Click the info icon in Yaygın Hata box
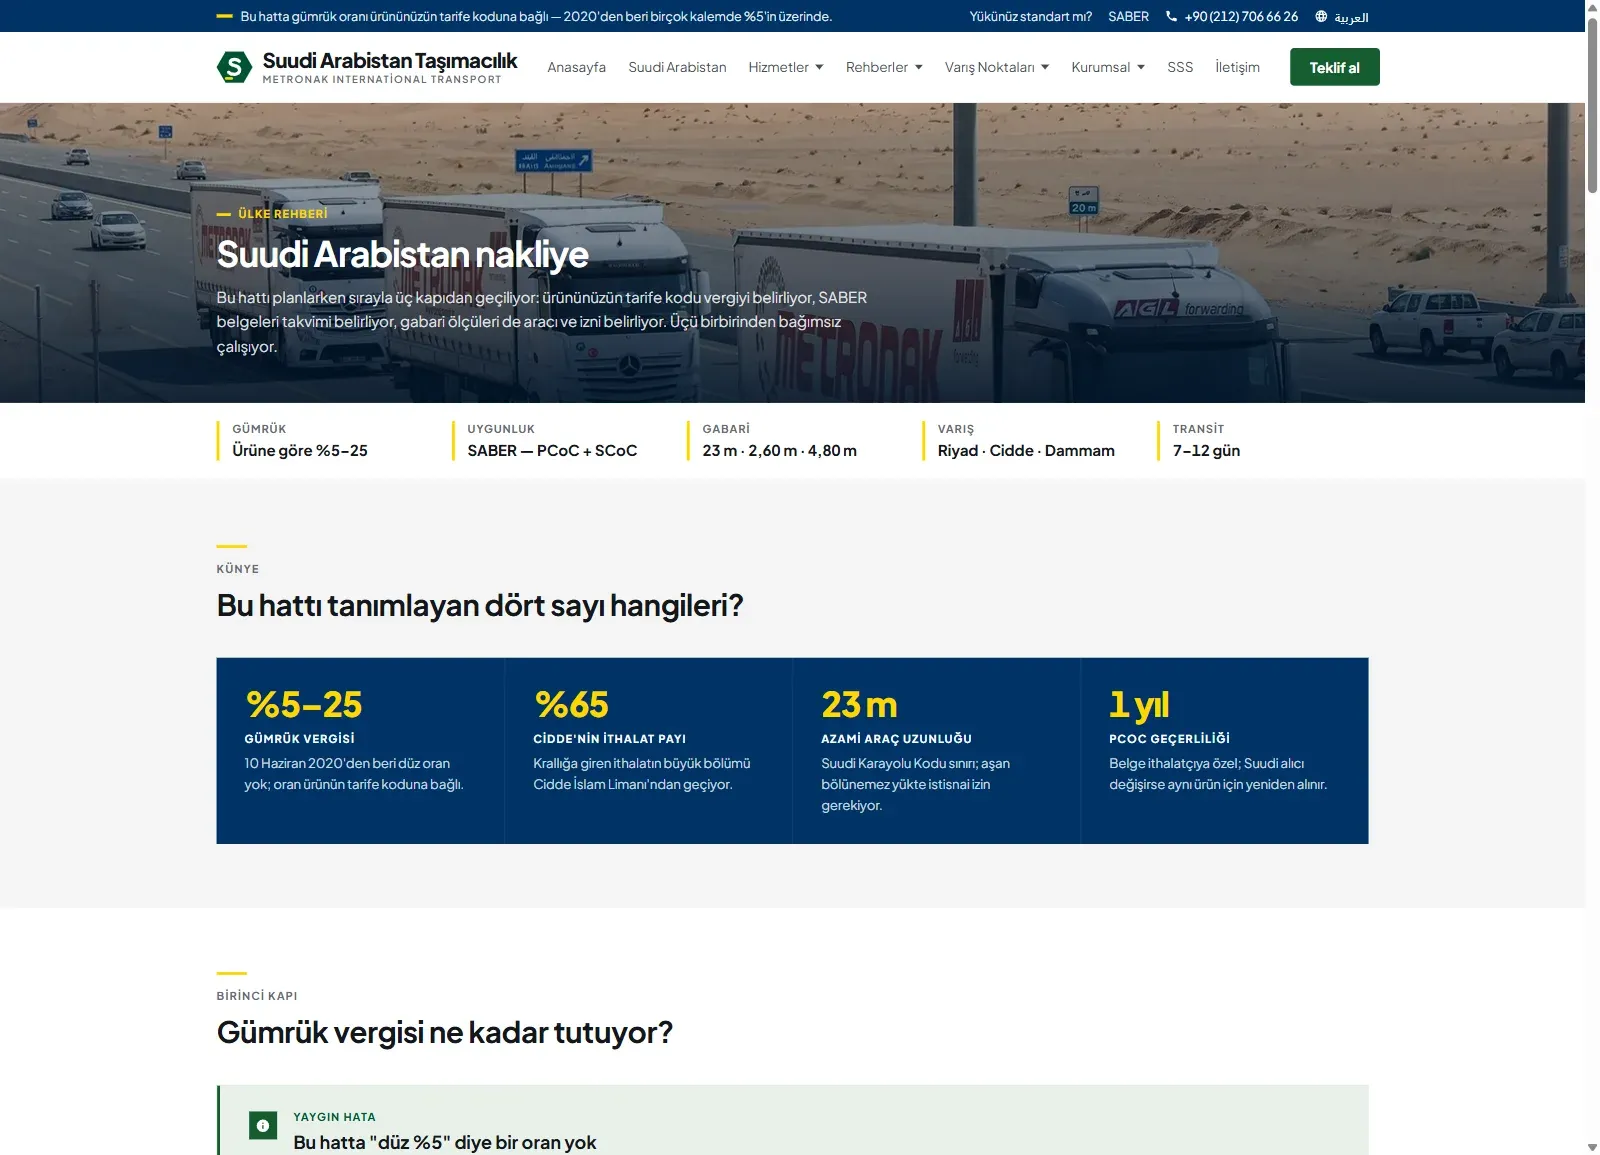This screenshot has height=1155, width=1600. 263,1125
